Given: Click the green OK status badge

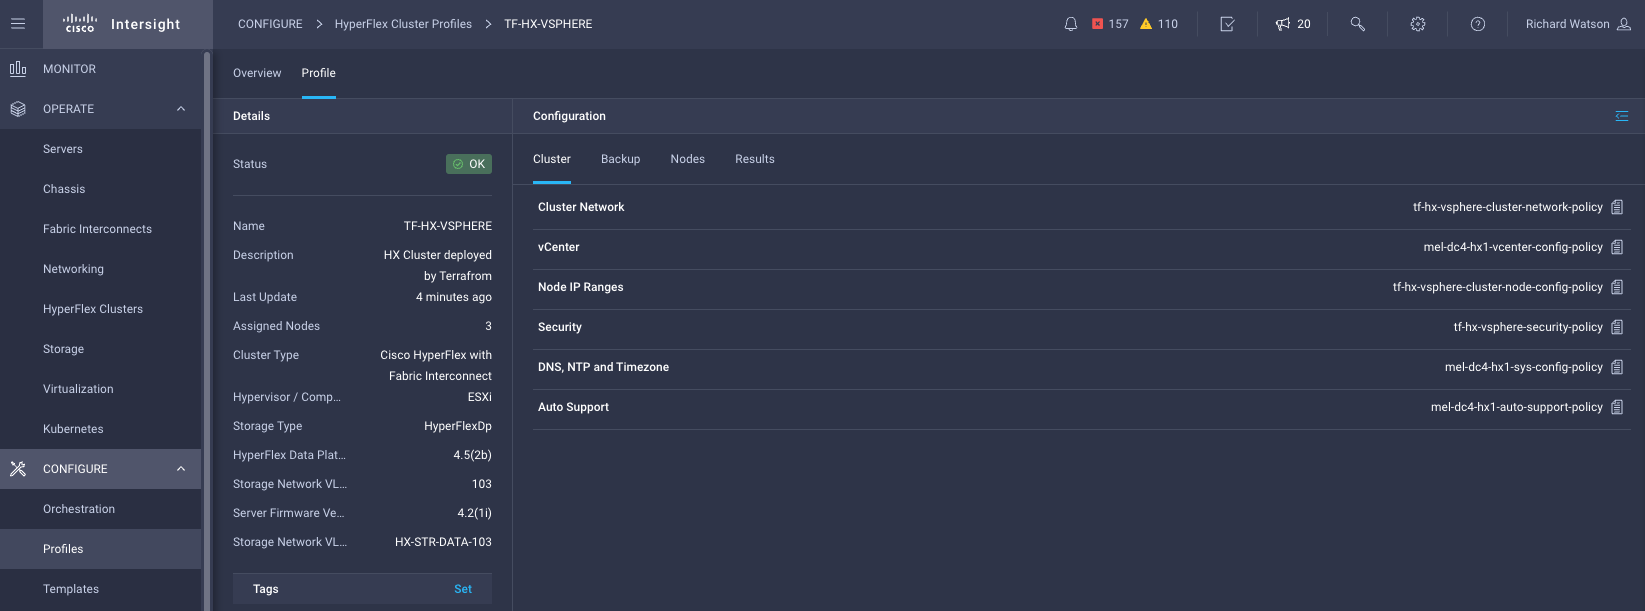Looking at the screenshot, I should pyautogui.click(x=469, y=164).
